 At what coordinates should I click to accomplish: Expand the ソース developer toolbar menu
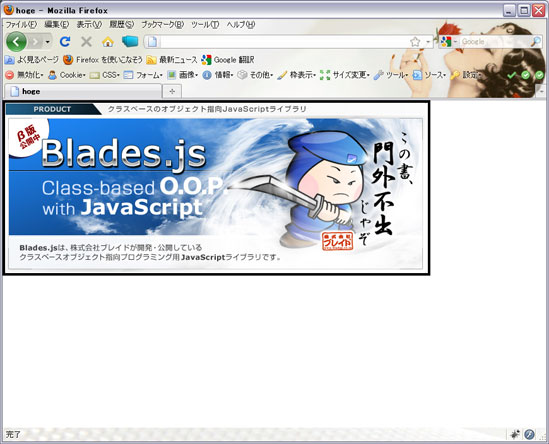pyautogui.click(x=429, y=75)
